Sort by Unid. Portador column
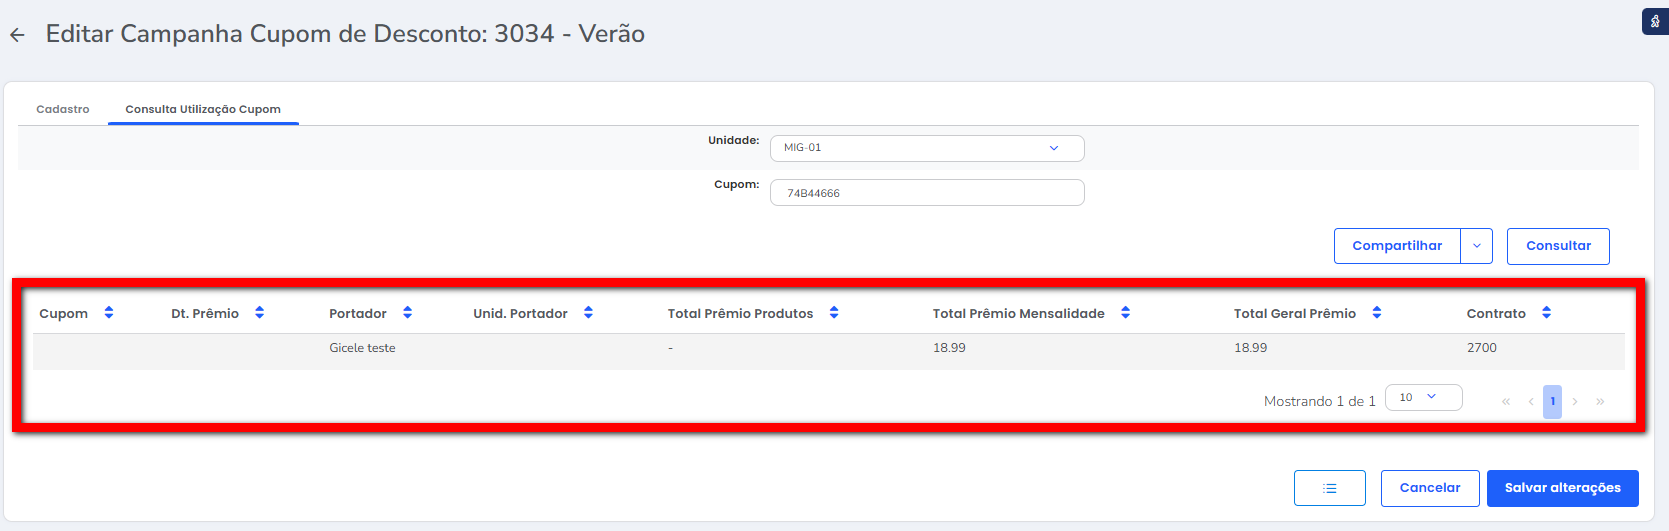Screen dimensions: 1669x531 coord(588,313)
